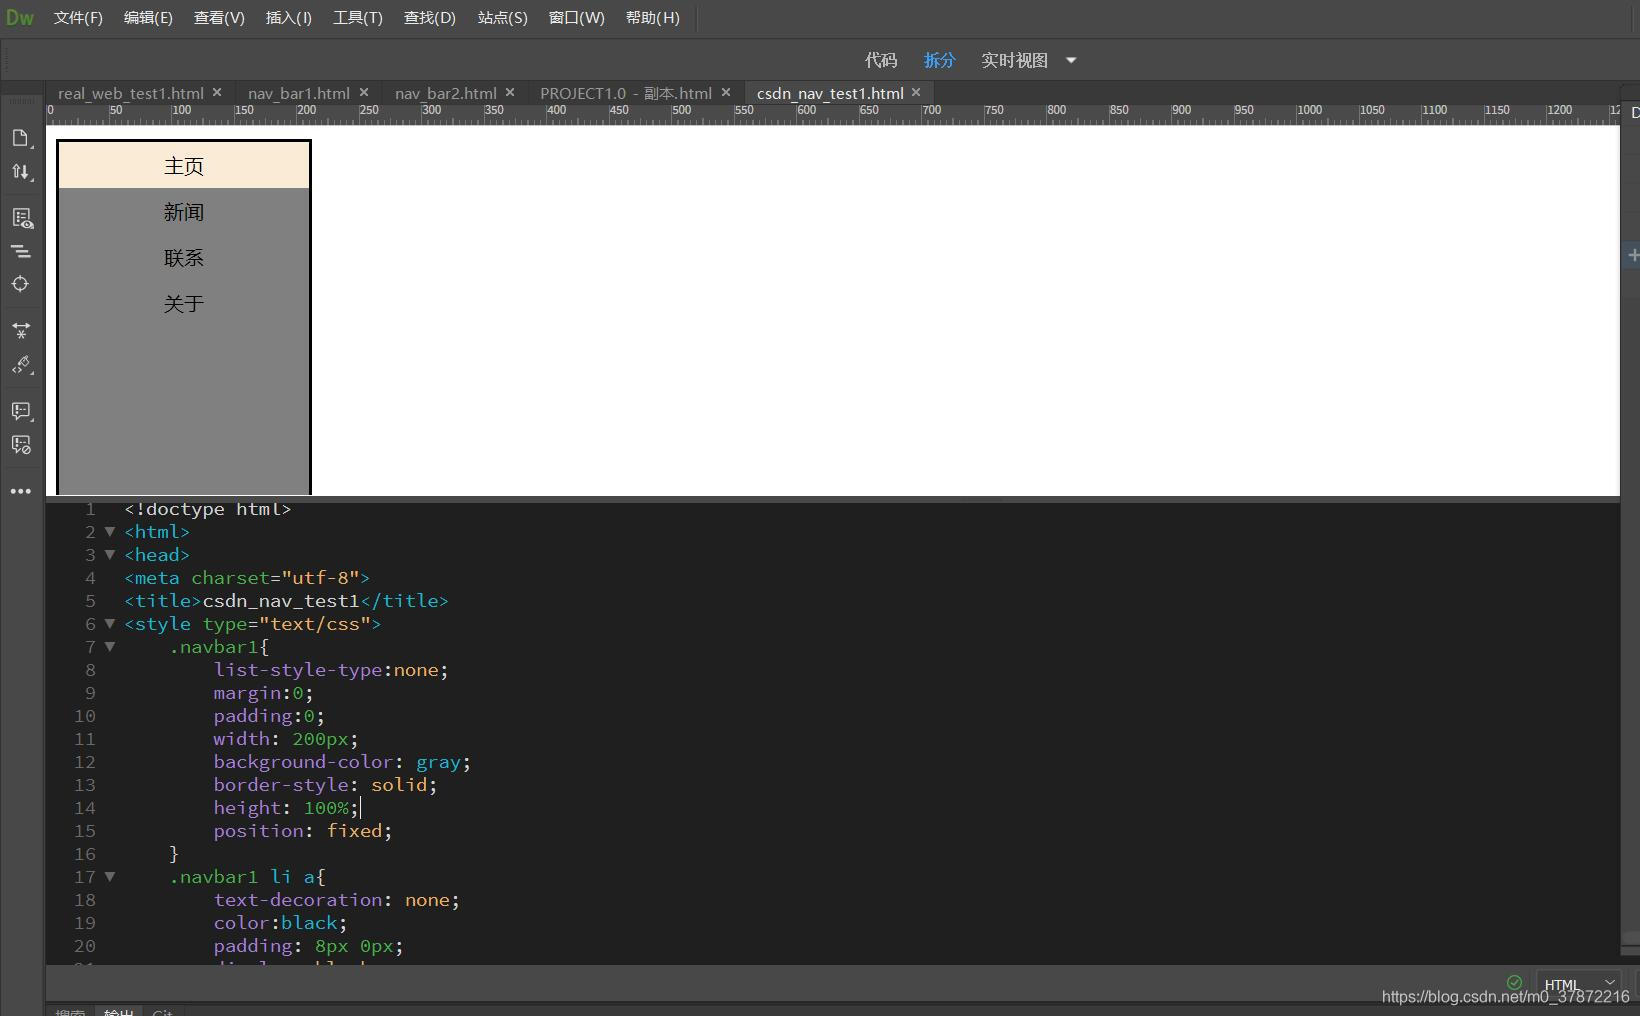The image size is (1640, 1016).
Task: Switch to real_web_test1.html document tab
Action: (x=131, y=93)
